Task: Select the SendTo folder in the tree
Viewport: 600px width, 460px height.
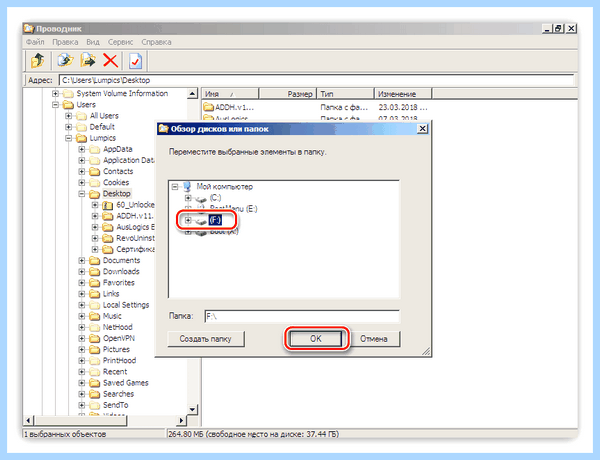Action: point(116,405)
